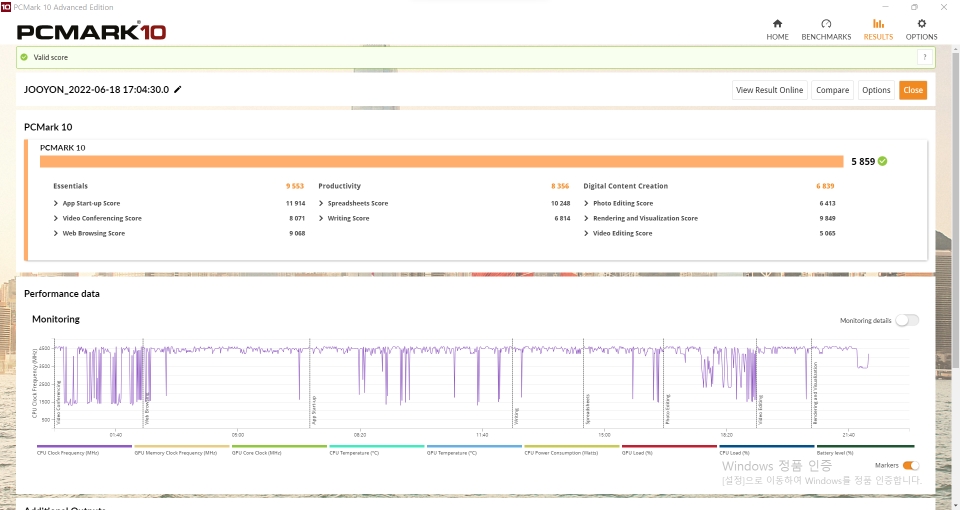
Task: Click the Essentials score 9 553
Action: click(294, 186)
